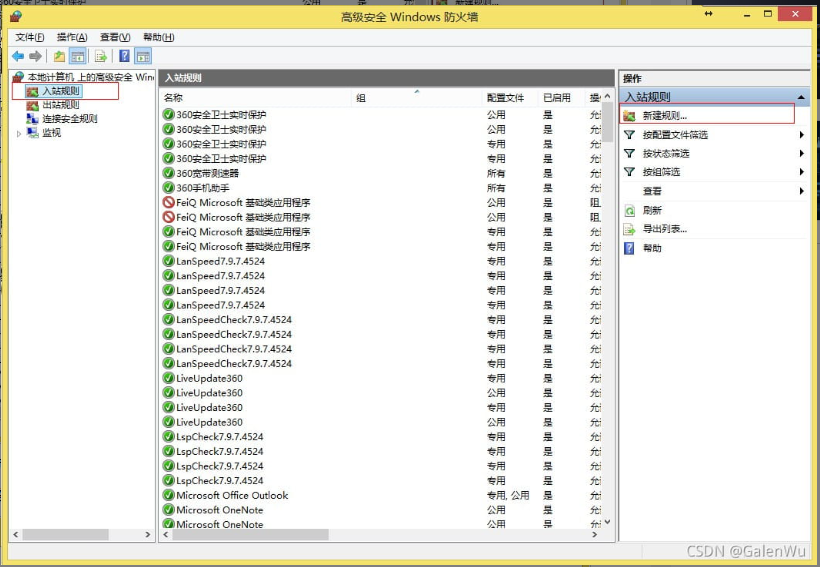Open submenu arrow beside 按配置文件筛选
Image resolution: width=820 pixels, height=567 pixels.
click(x=801, y=135)
